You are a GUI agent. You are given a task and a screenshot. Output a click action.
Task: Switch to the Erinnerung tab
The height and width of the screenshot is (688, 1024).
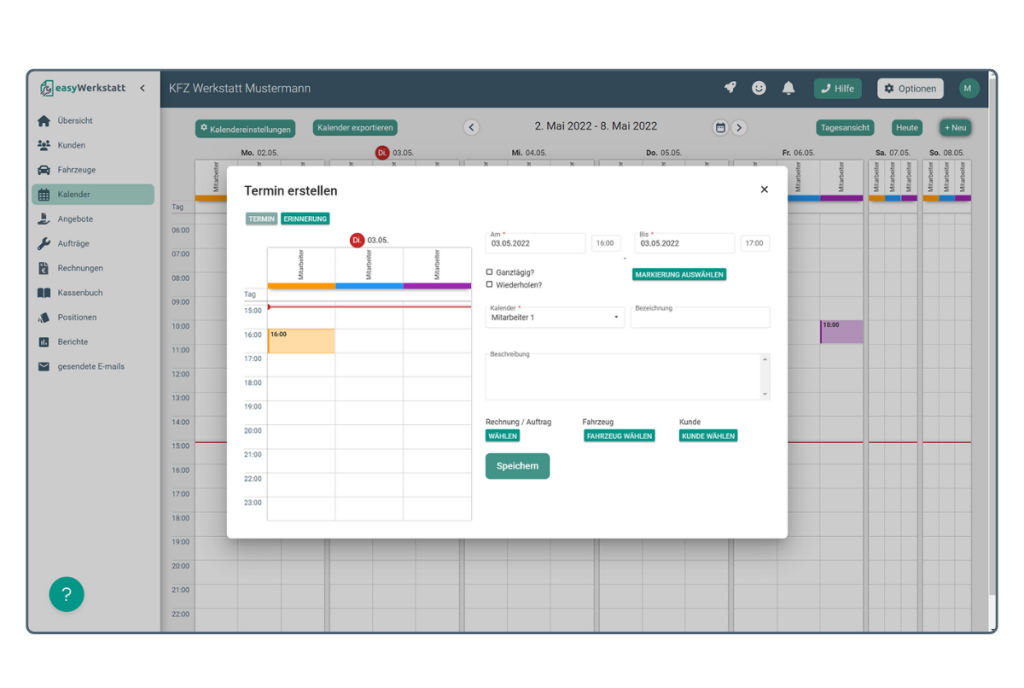[305, 218]
